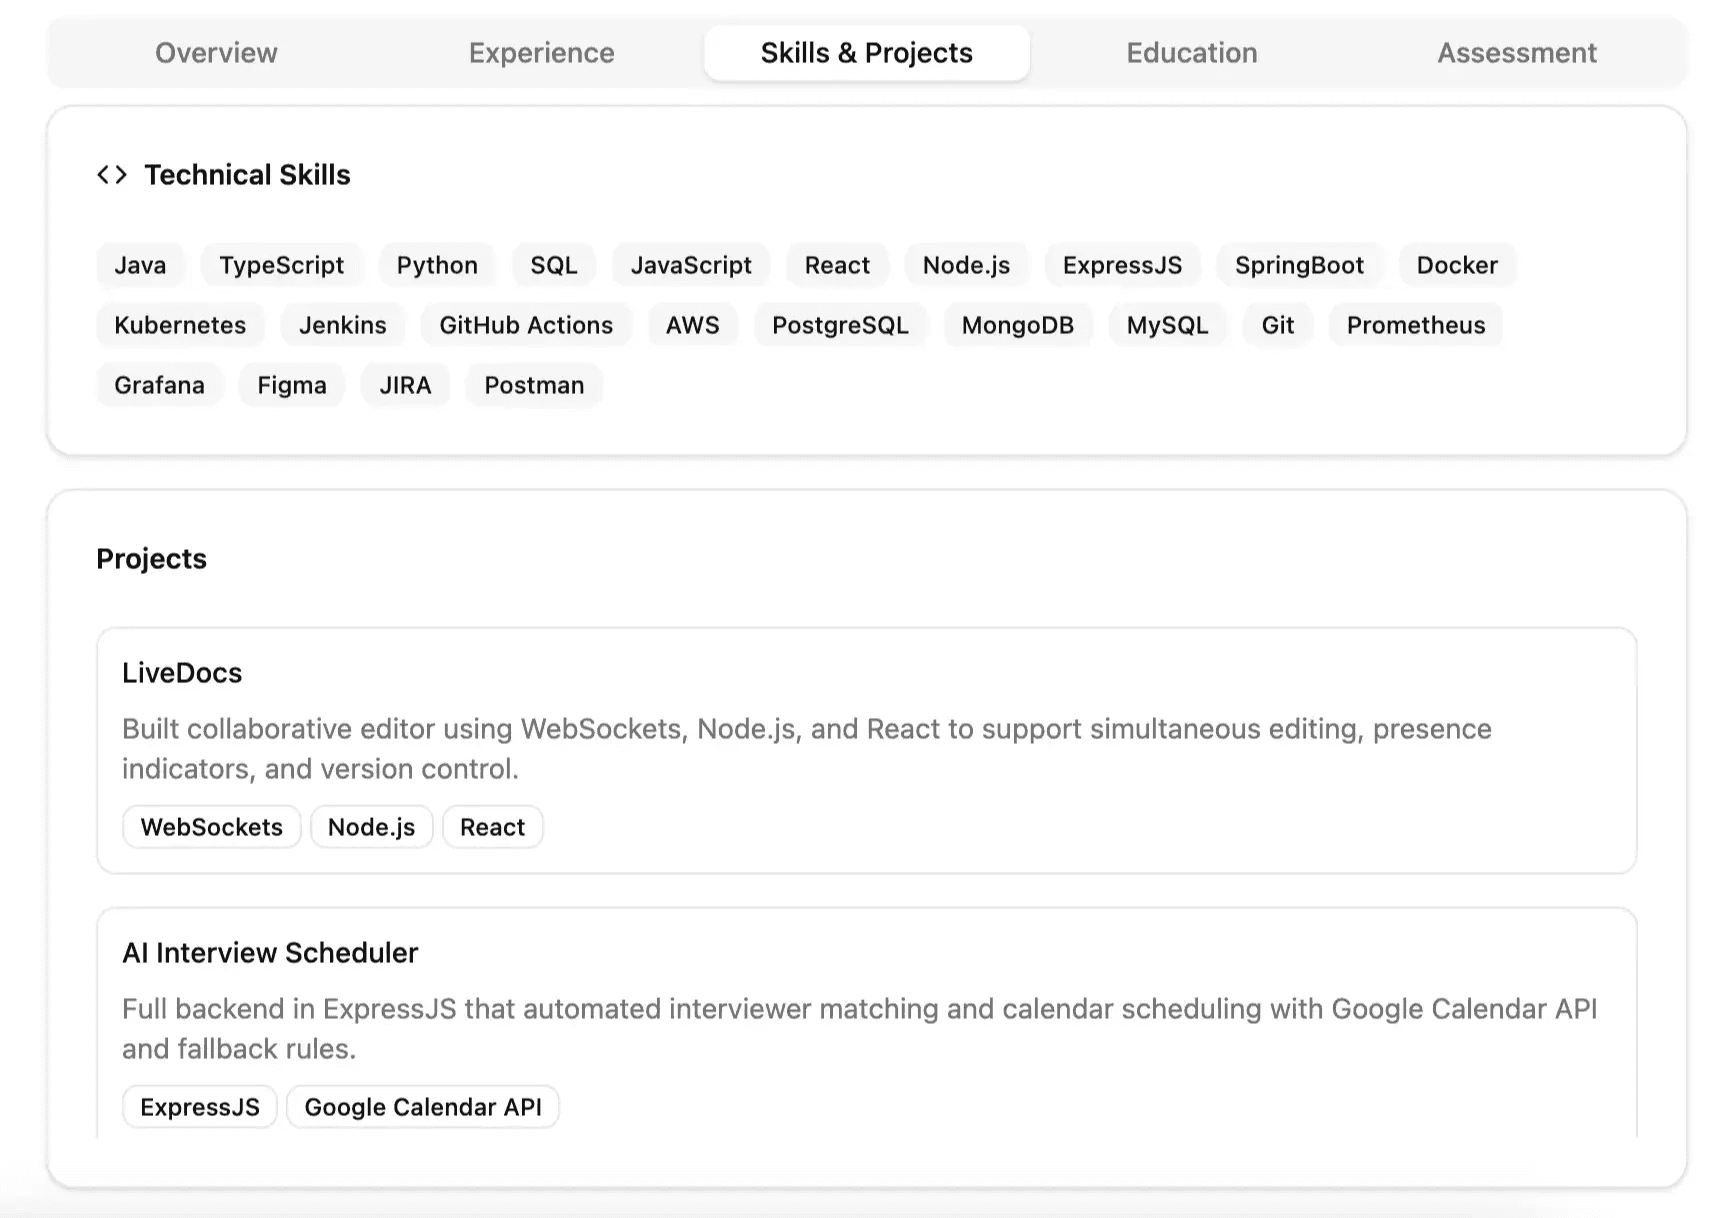The width and height of the screenshot is (1712, 1218).
Task: Click the Technical Skills code brackets icon
Action: coord(112,175)
